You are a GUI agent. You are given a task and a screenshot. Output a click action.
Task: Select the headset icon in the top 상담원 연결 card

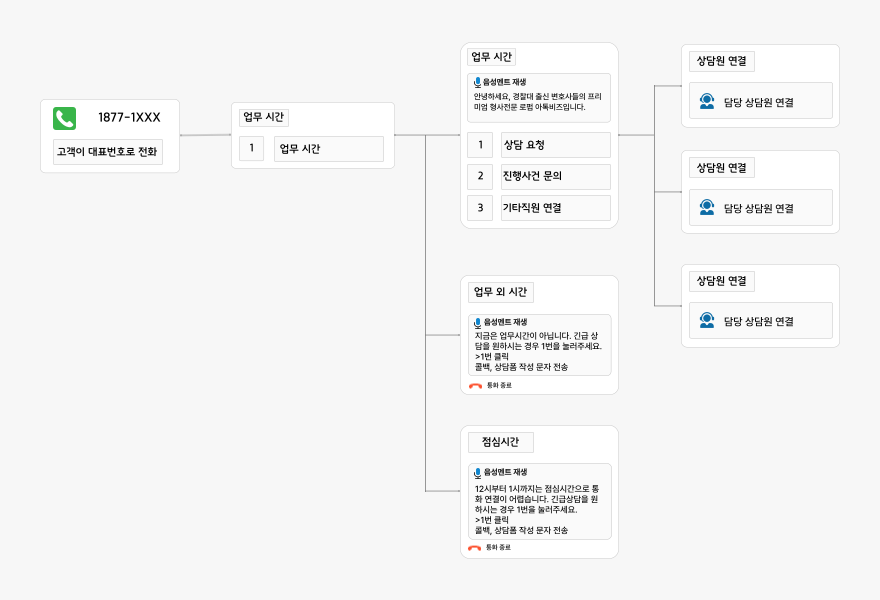point(707,101)
